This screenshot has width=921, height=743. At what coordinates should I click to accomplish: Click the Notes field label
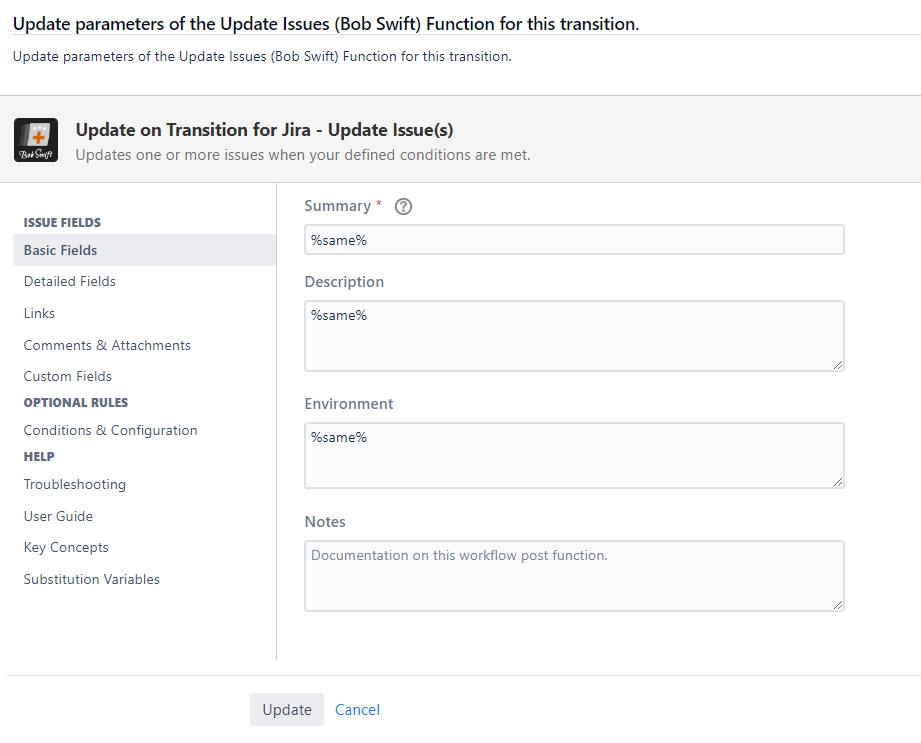(325, 522)
